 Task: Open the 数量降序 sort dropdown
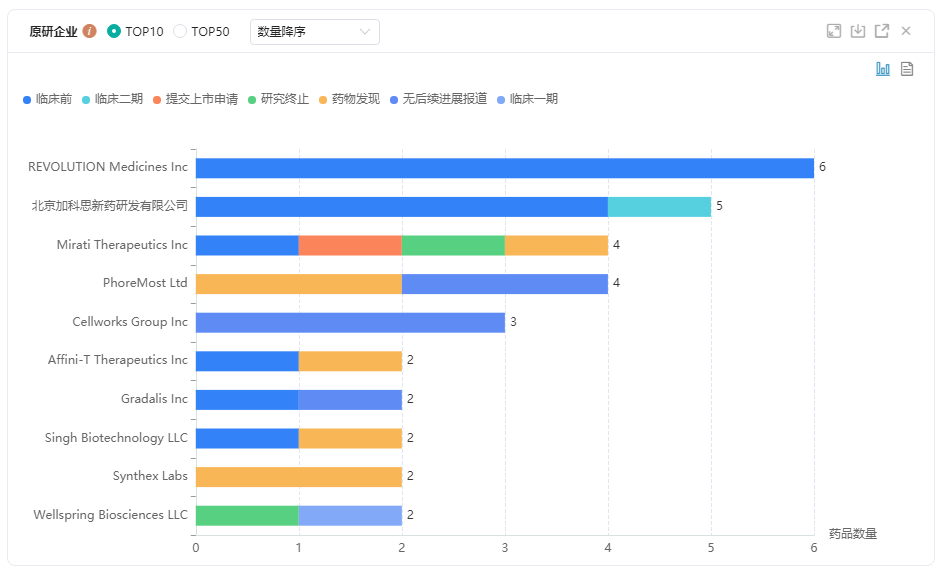click(314, 32)
